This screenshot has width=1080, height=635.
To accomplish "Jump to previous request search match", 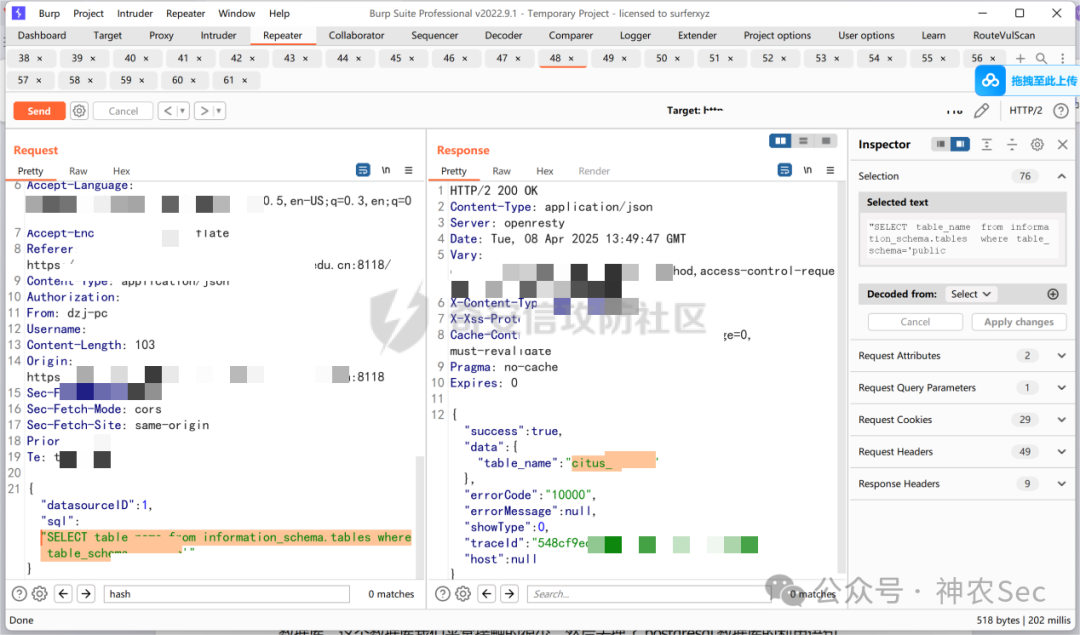I will [63, 594].
